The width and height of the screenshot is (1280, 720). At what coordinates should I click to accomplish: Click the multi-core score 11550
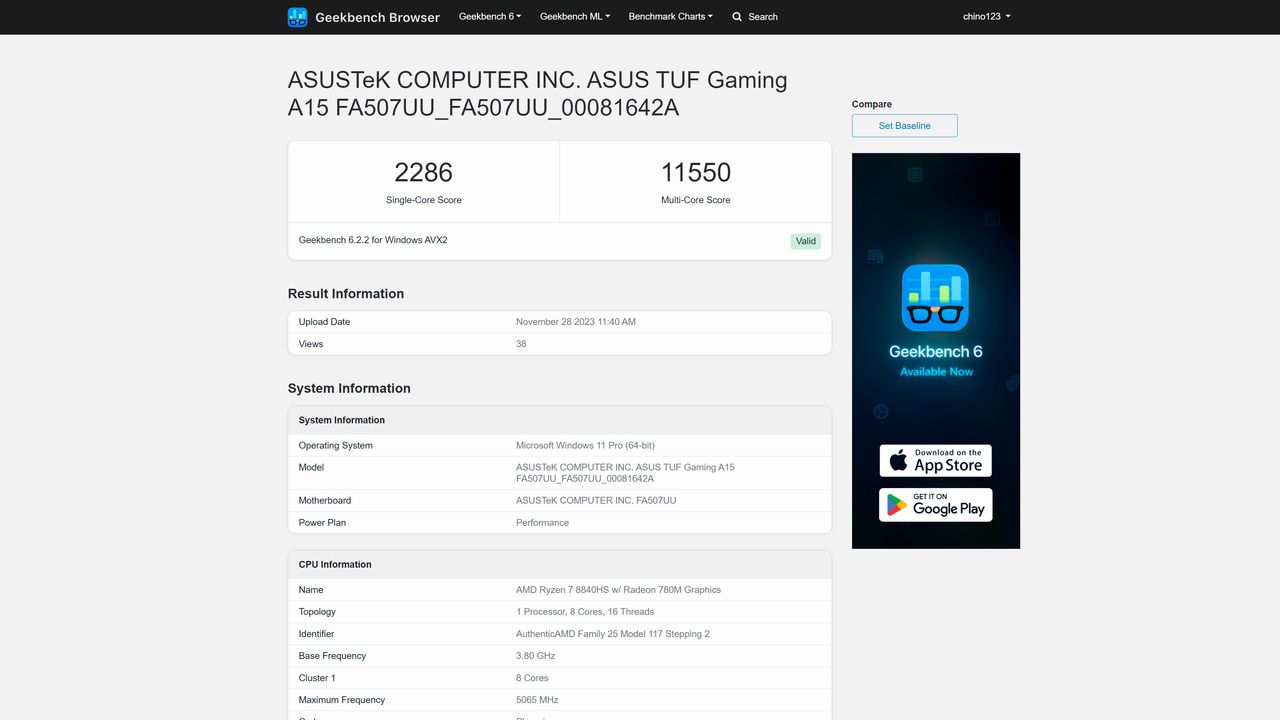click(696, 172)
